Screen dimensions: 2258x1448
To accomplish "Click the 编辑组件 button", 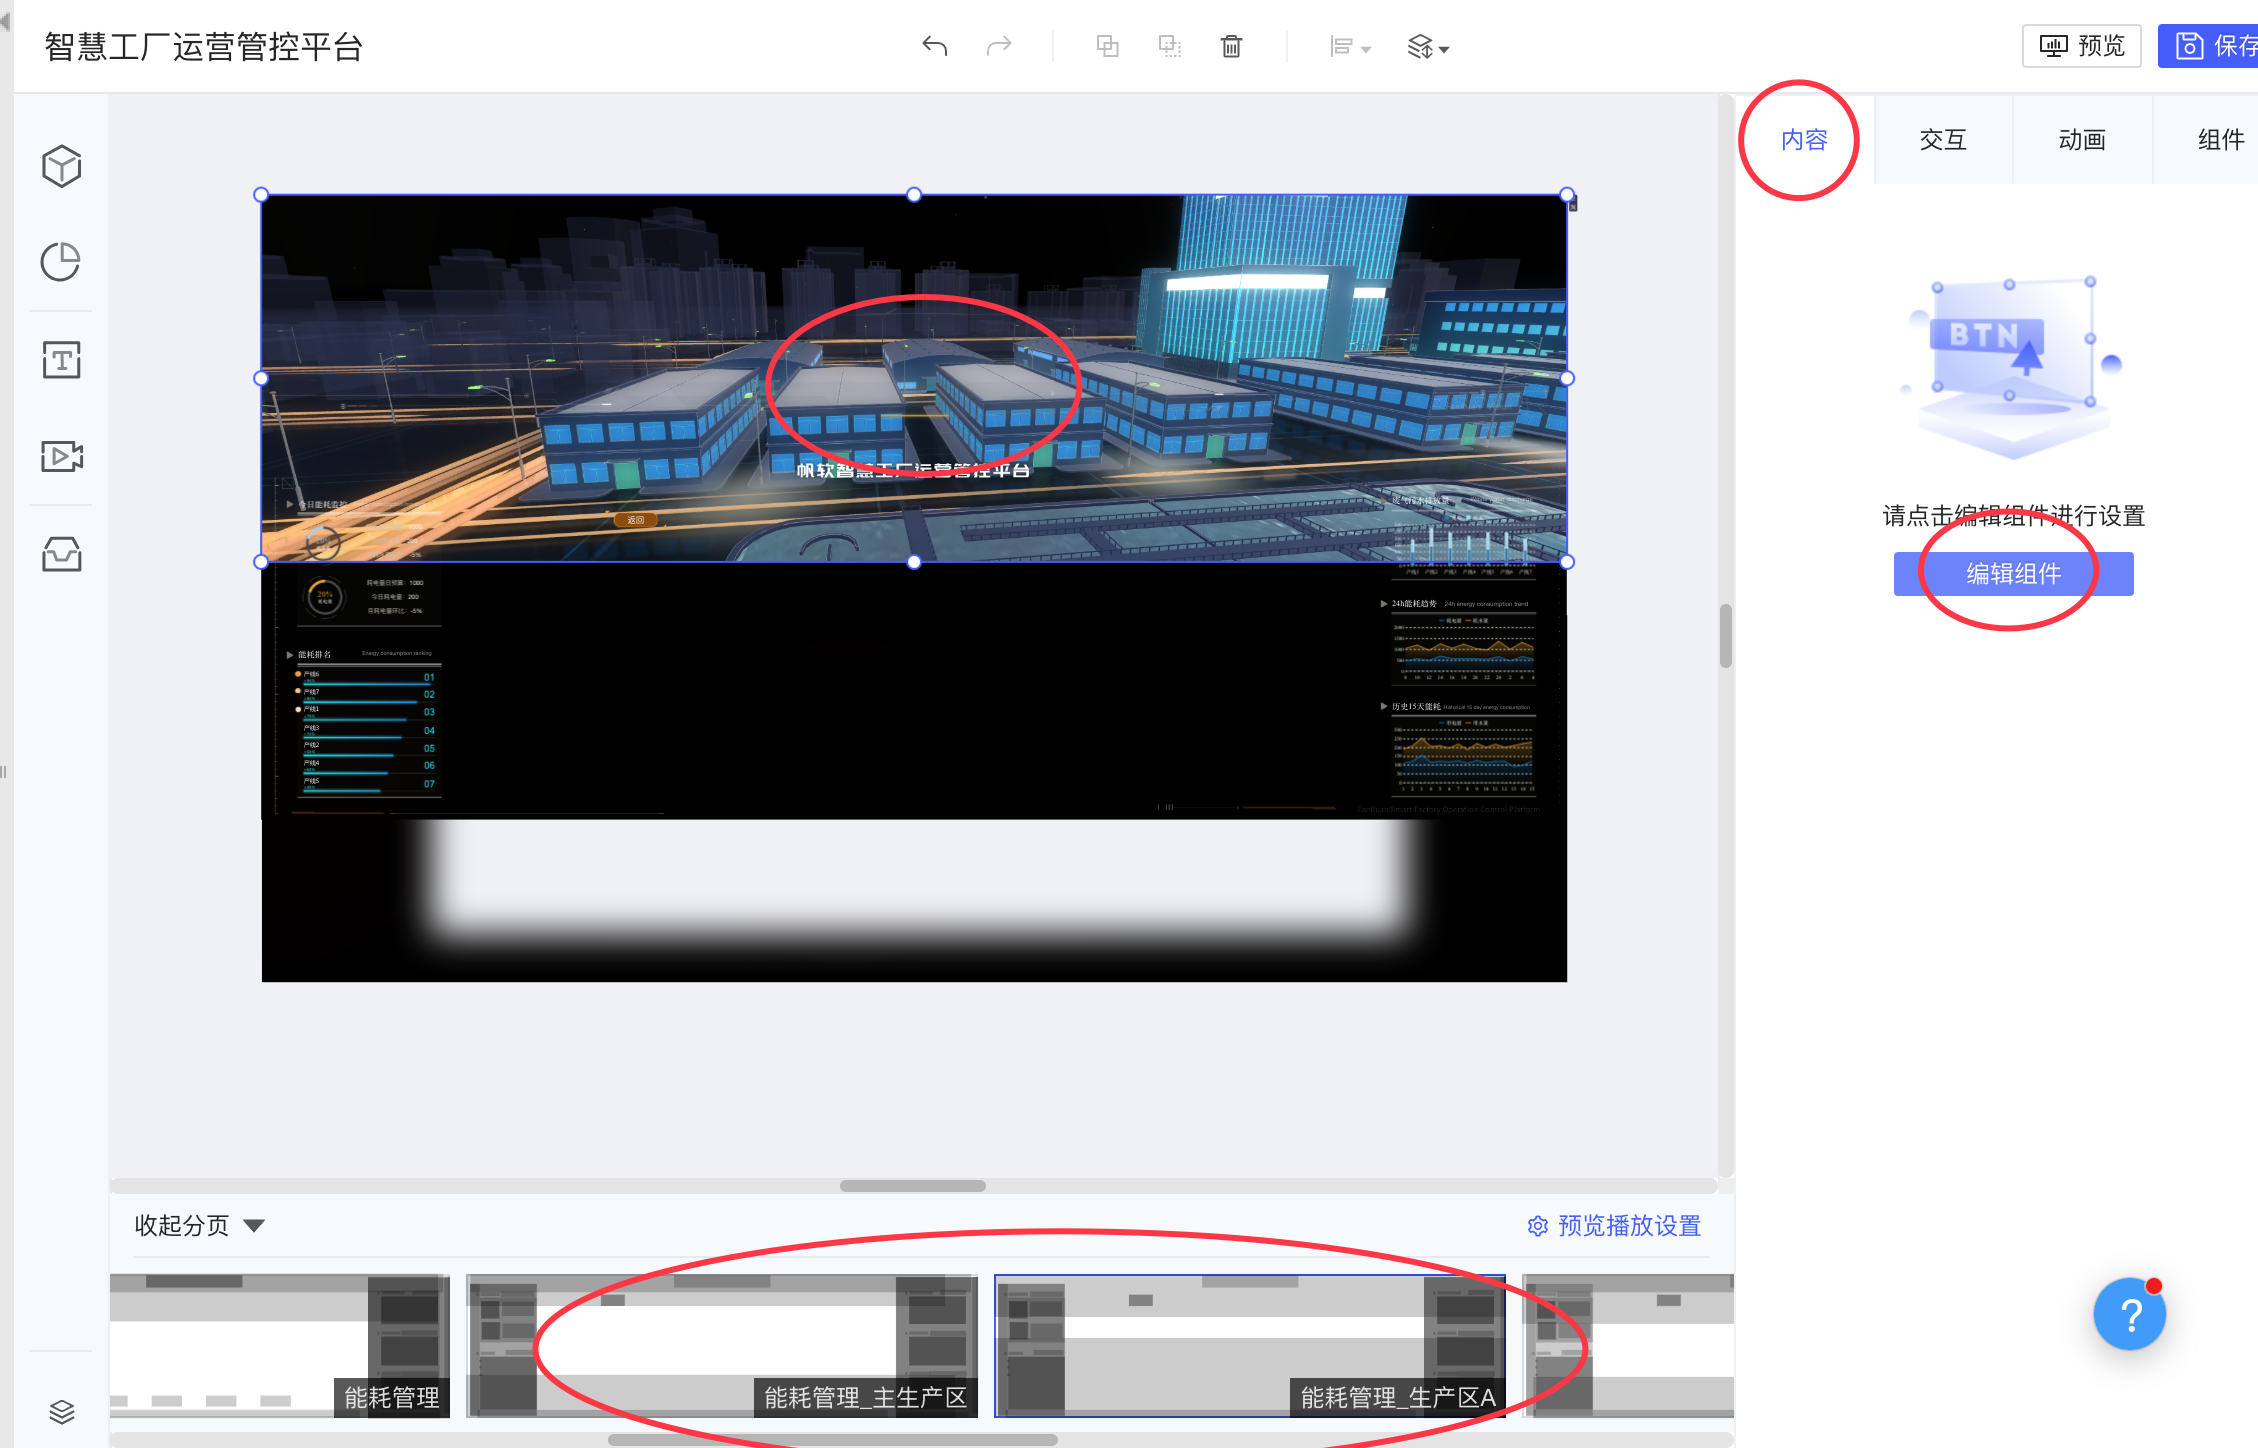I will pyautogui.click(x=2013, y=574).
